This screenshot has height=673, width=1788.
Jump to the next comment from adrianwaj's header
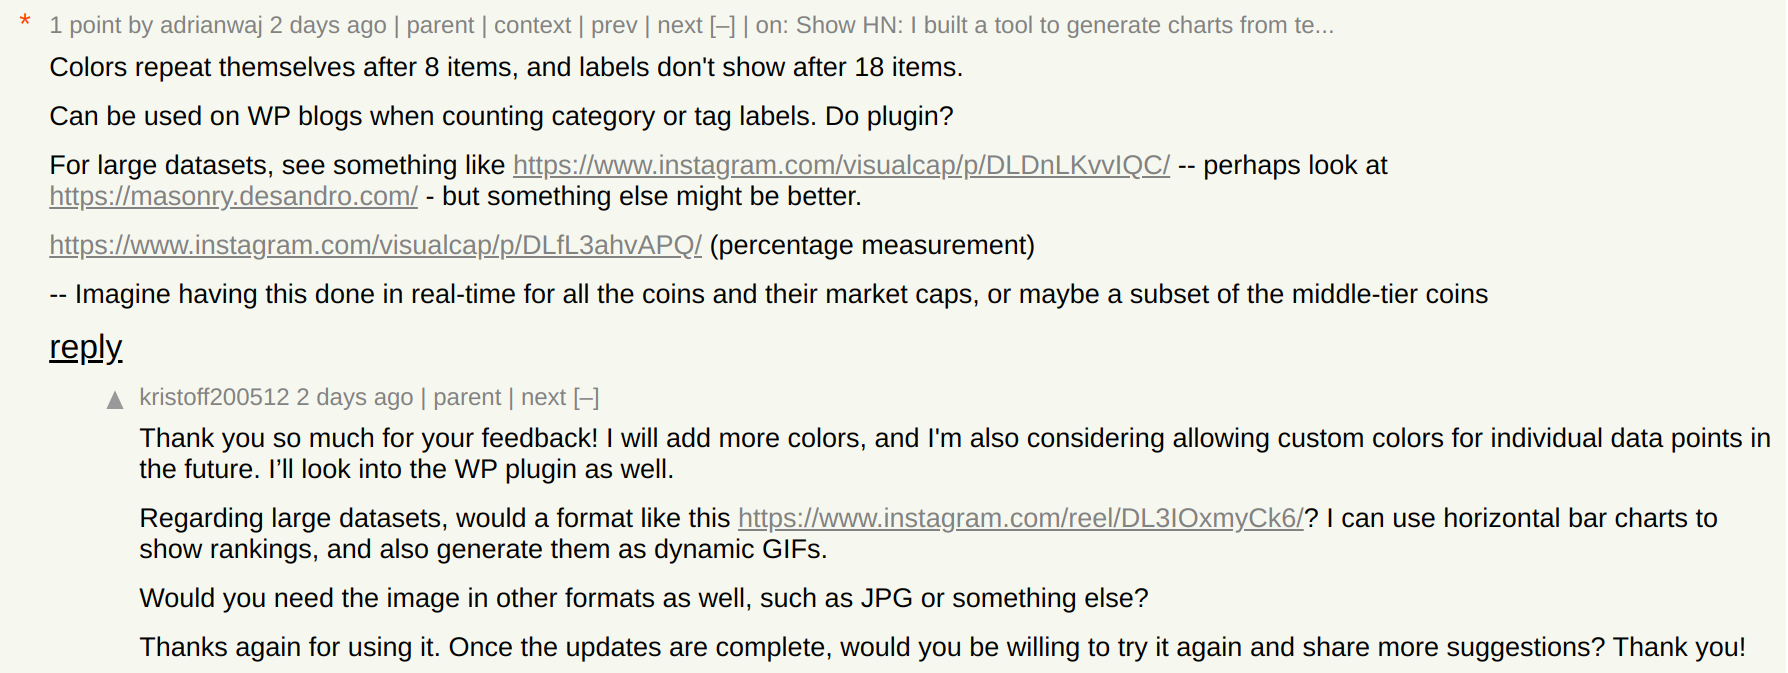[x=680, y=25]
